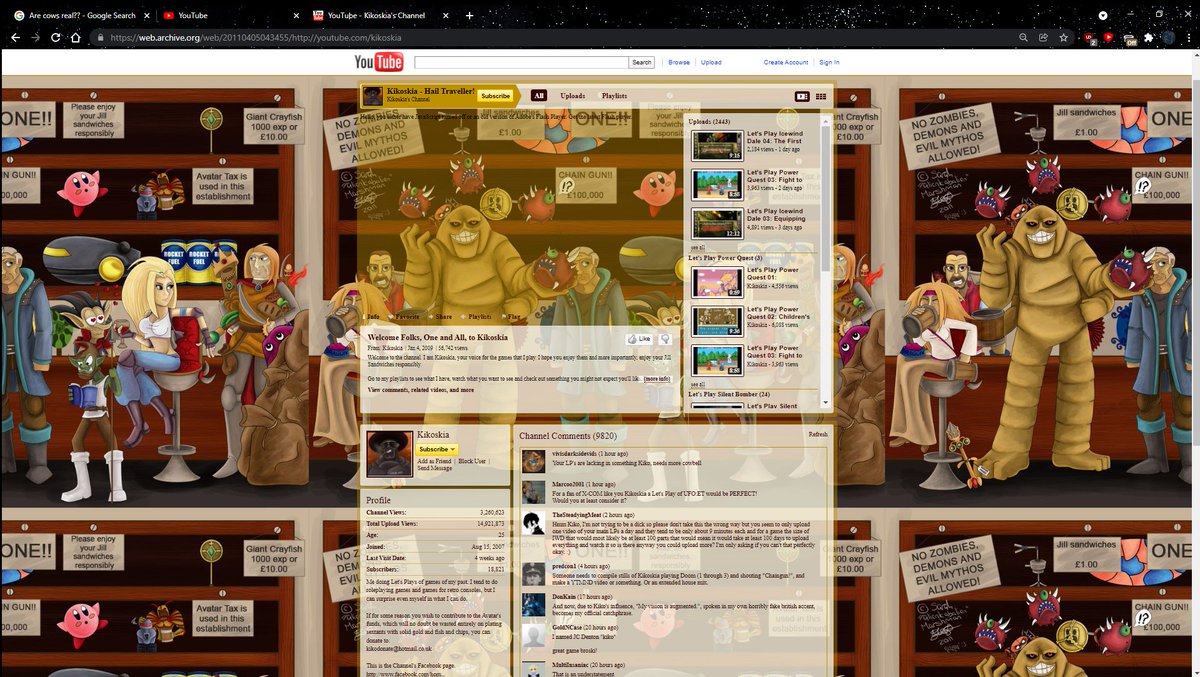Screen dimensions: 1200x677
Task: Click the share page icon in address bar
Action: coord(1043,37)
